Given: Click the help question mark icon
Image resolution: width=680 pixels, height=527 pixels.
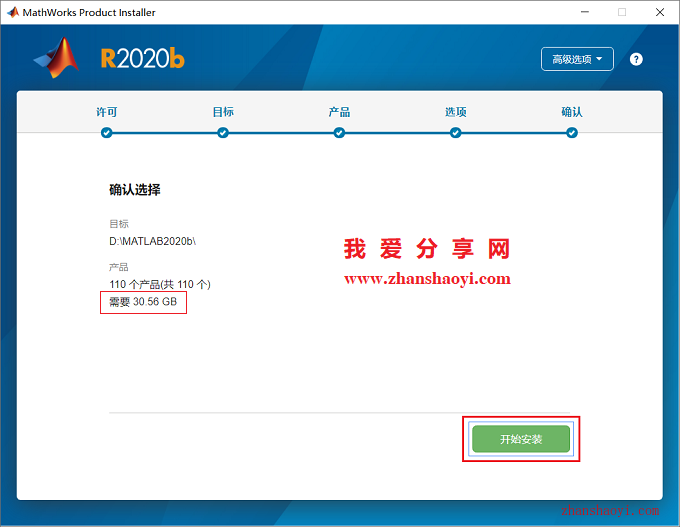Looking at the screenshot, I should pos(636,59).
